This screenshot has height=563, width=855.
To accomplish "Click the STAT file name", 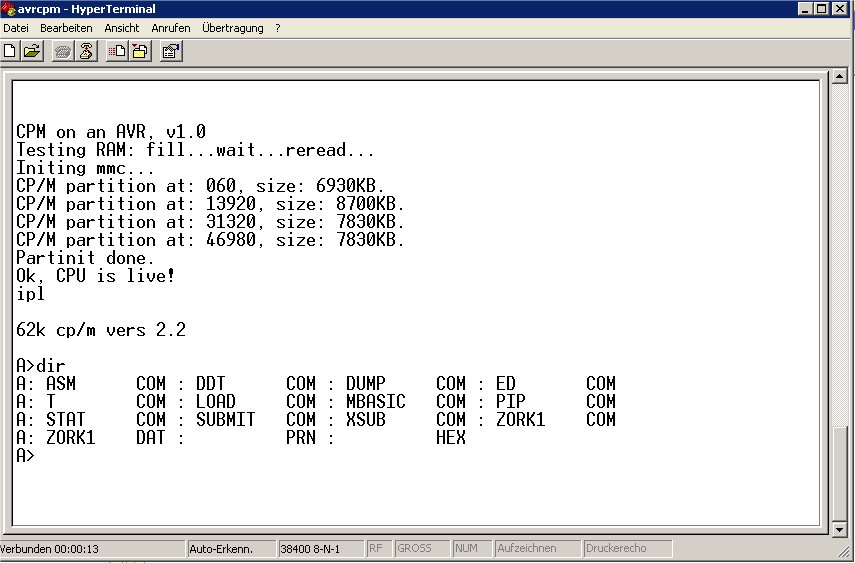I will 65,419.
